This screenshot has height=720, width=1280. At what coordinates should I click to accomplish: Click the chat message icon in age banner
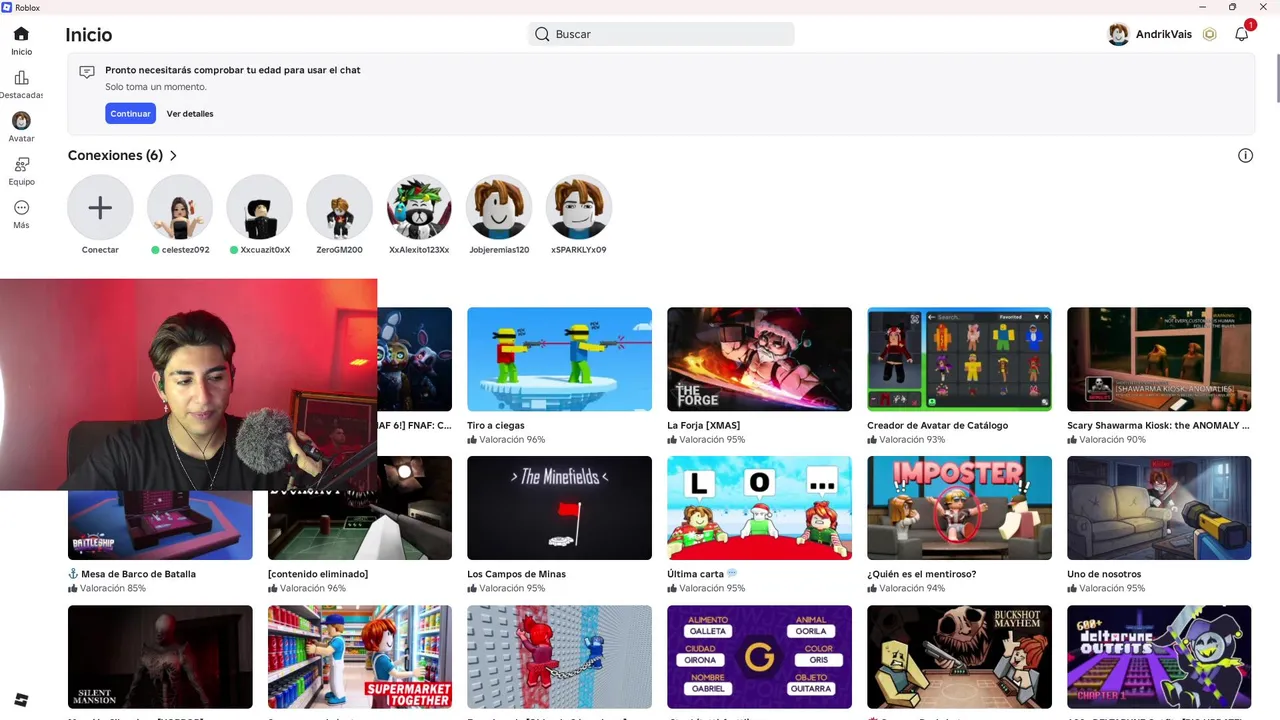tap(87, 72)
